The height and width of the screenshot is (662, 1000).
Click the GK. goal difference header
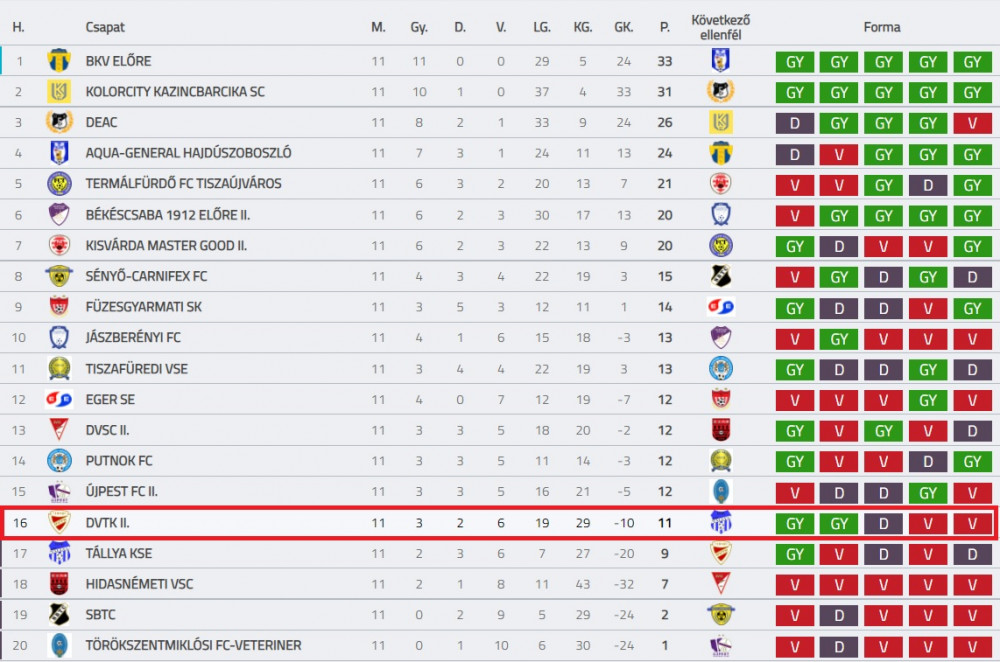coord(623,27)
